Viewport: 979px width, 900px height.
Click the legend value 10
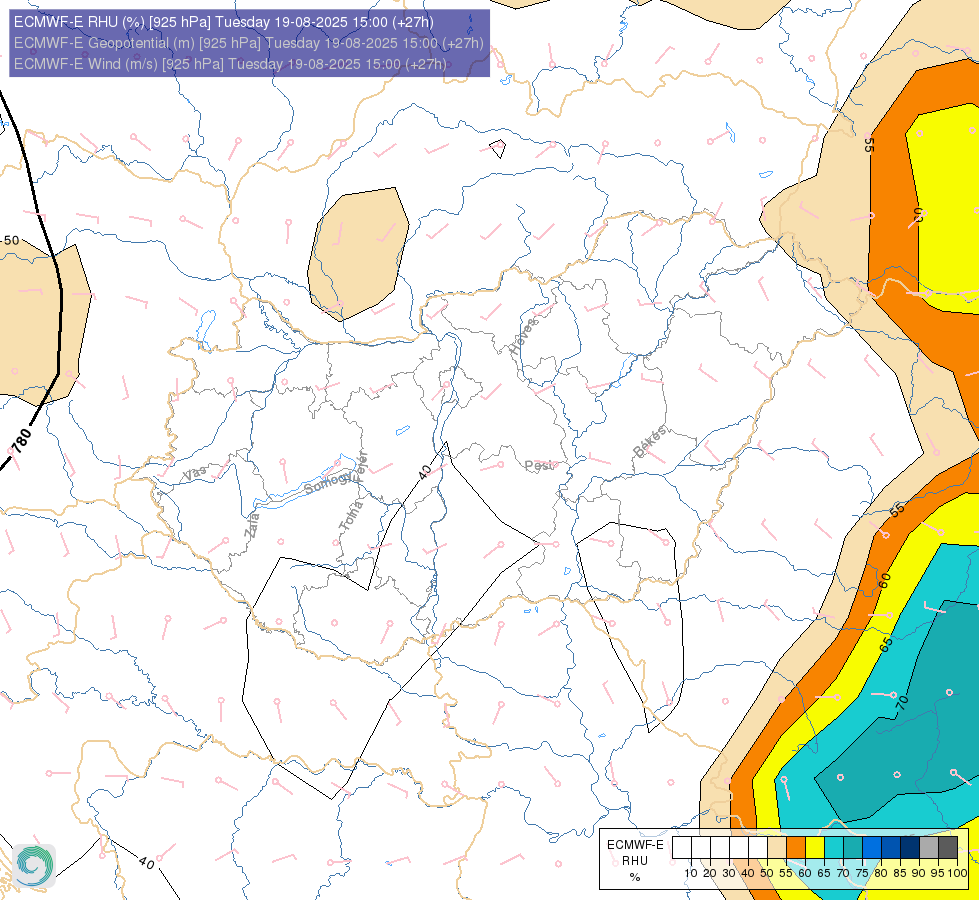691,873
